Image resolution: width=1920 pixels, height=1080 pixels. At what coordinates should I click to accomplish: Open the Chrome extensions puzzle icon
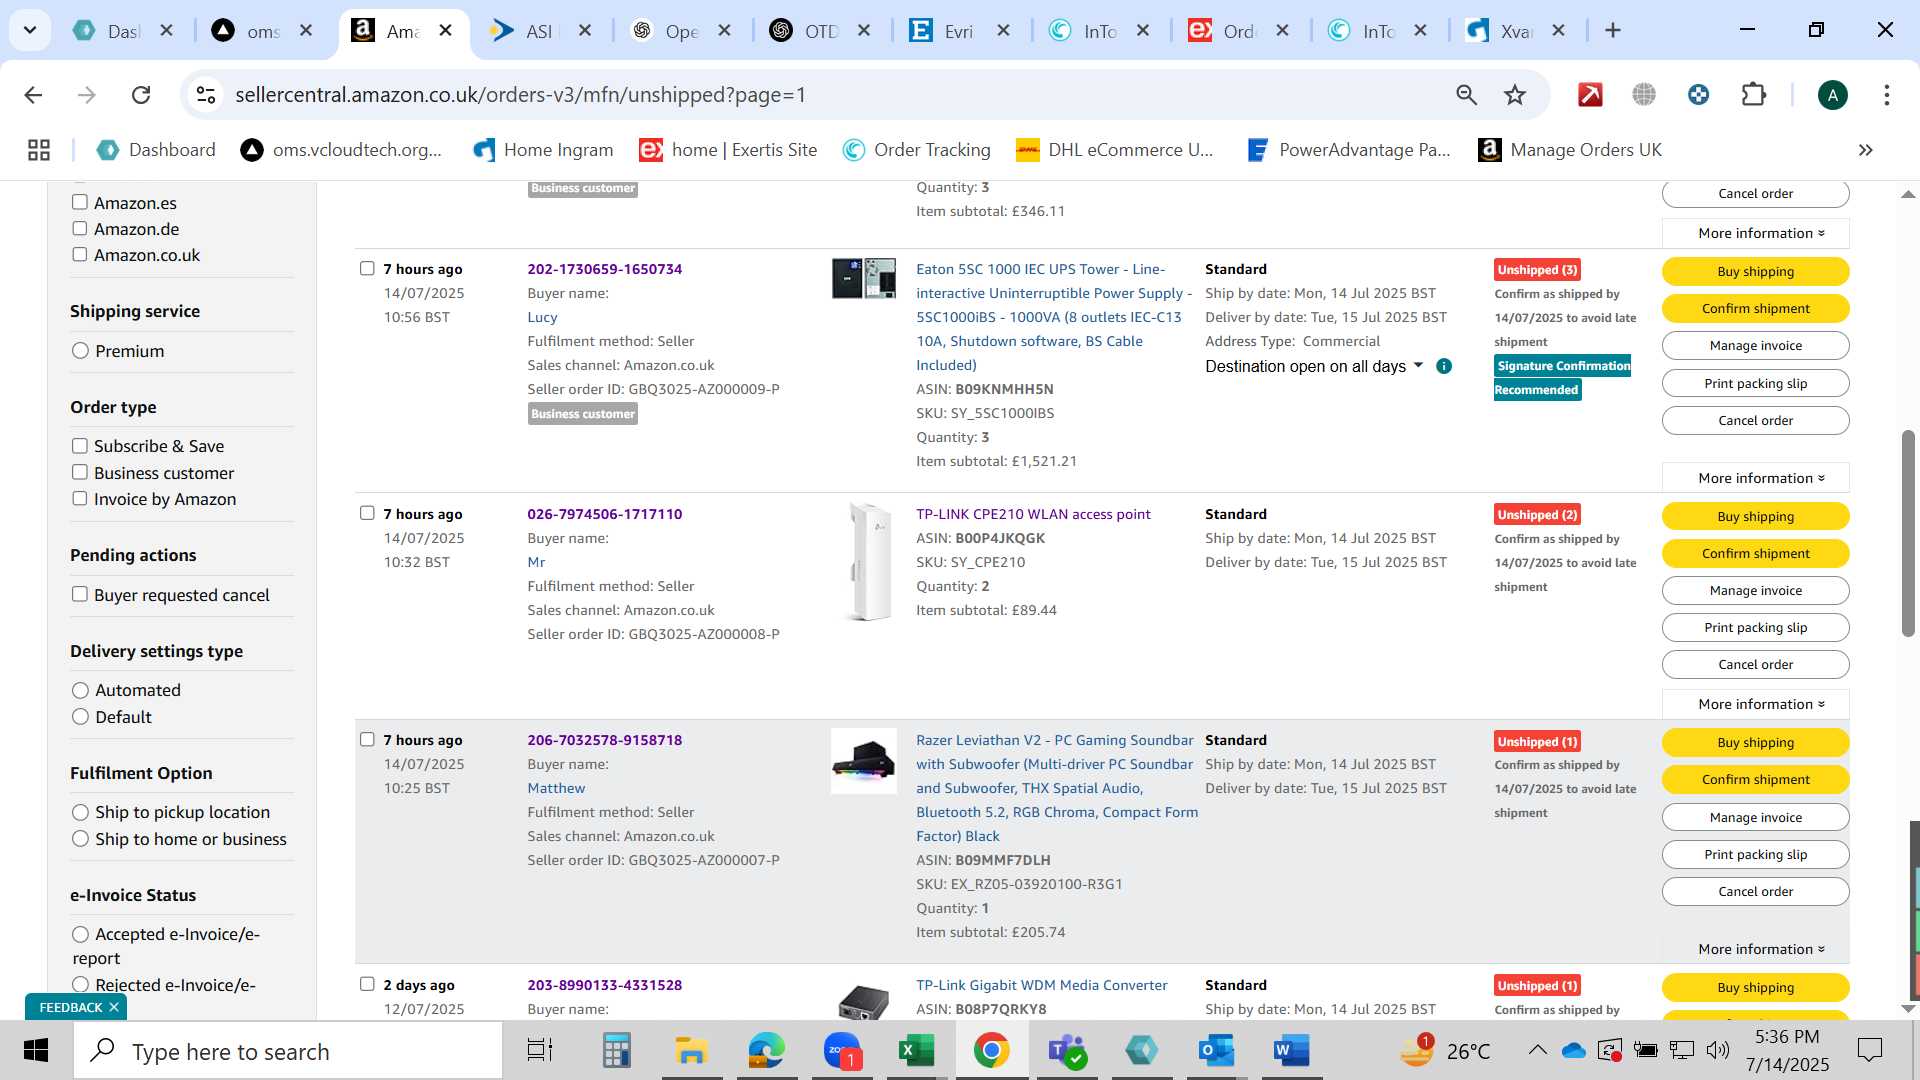tap(1754, 95)
